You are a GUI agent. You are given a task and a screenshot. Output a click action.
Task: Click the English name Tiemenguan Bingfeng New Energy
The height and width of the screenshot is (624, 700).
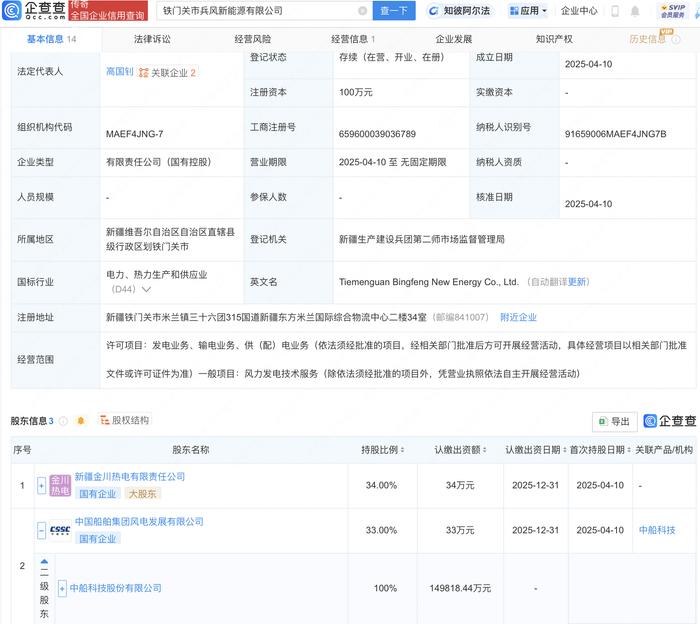429,282
